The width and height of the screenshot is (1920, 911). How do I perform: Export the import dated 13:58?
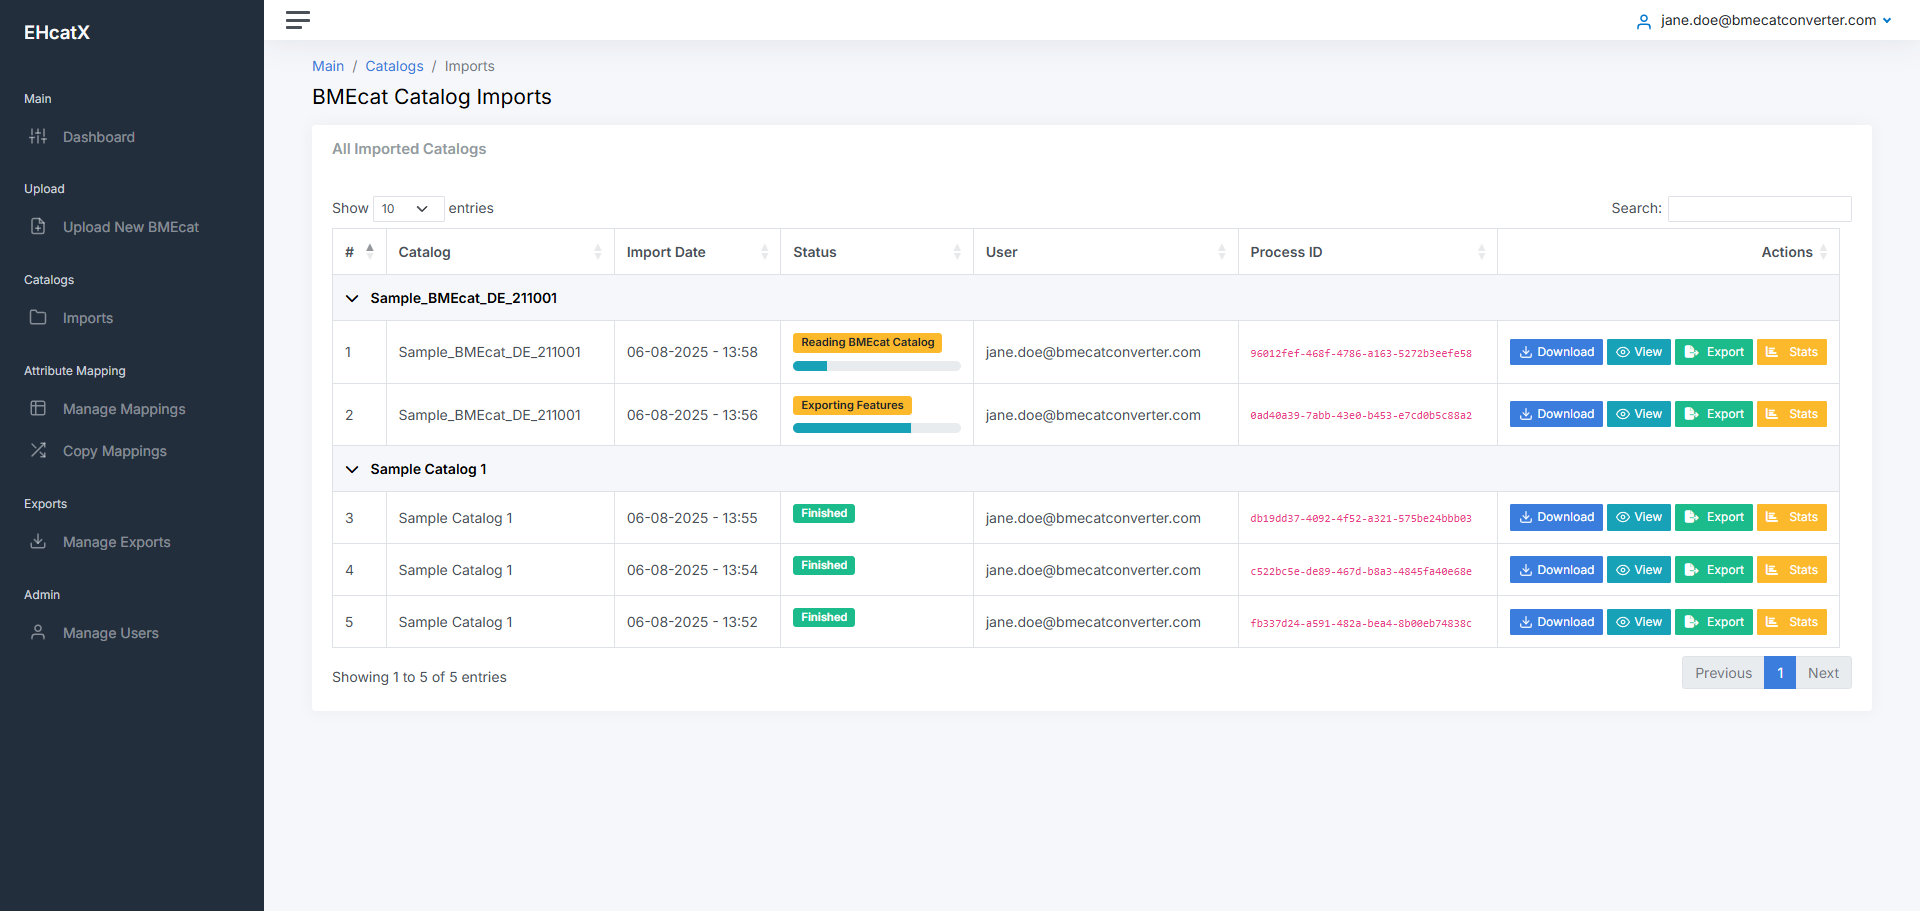click(1714, 352)
